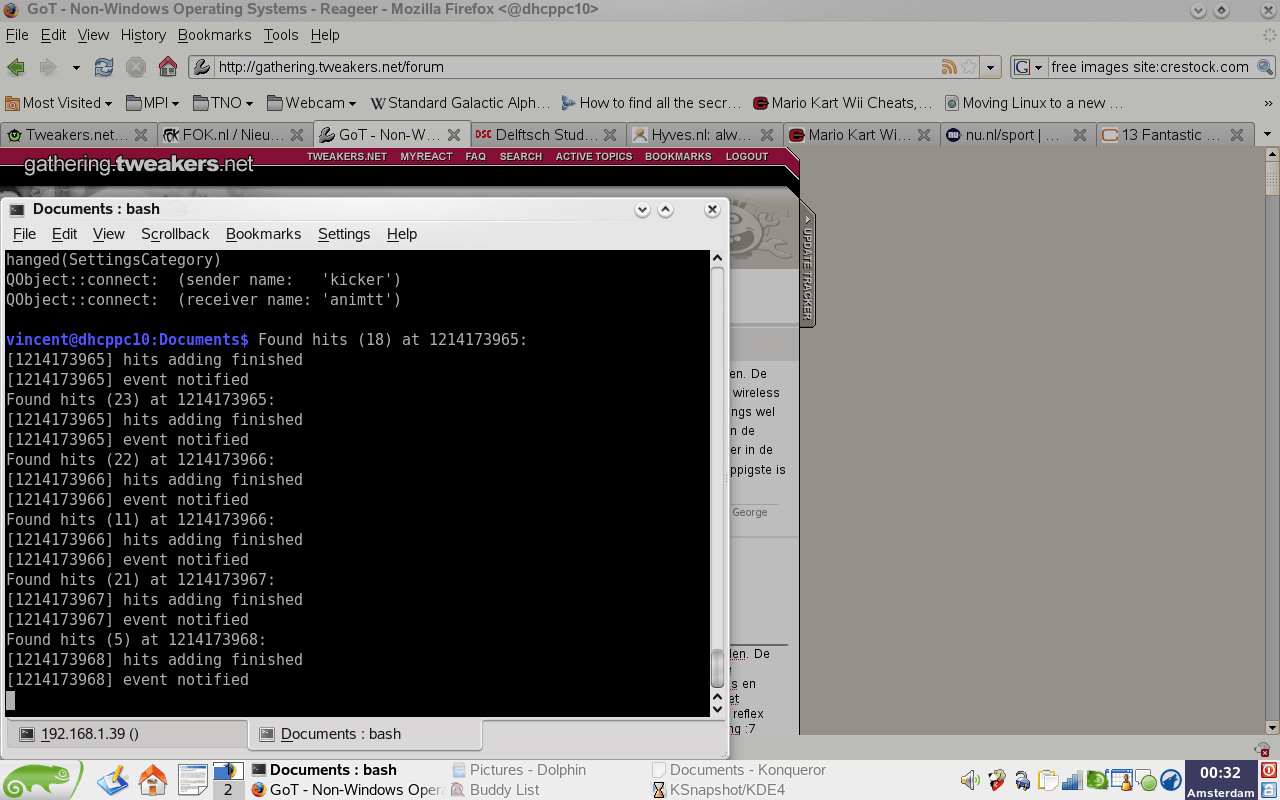The width and height of the screenshot is (1280, 800).
Task: Go back in Firefox
Action: coord(16,67)
